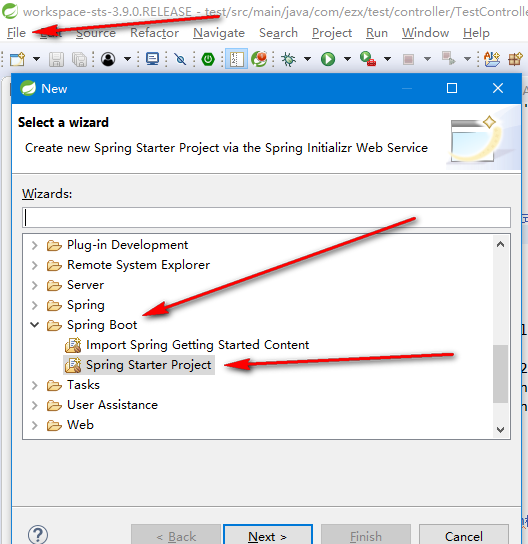The image size is (528, 544).
Task: Click the New wizard toolbar icon
Action: coord(18,59)
